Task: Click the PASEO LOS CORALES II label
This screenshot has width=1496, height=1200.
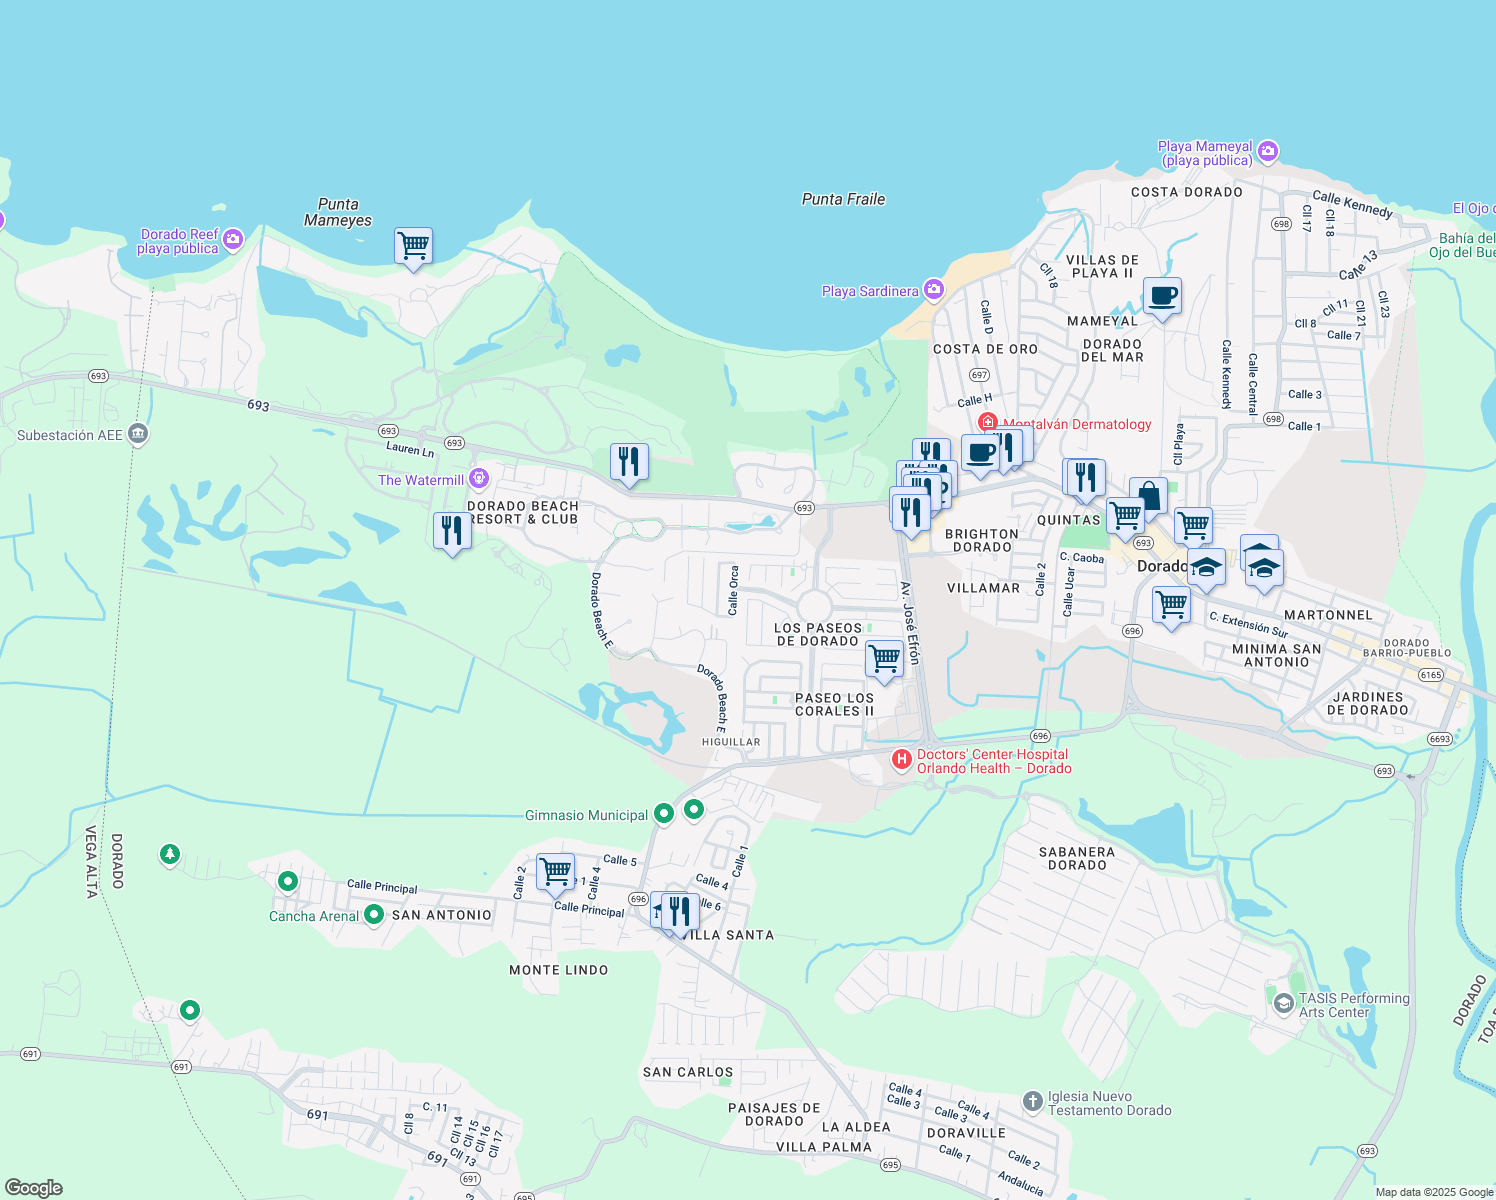Action: (x=834, y=704)
